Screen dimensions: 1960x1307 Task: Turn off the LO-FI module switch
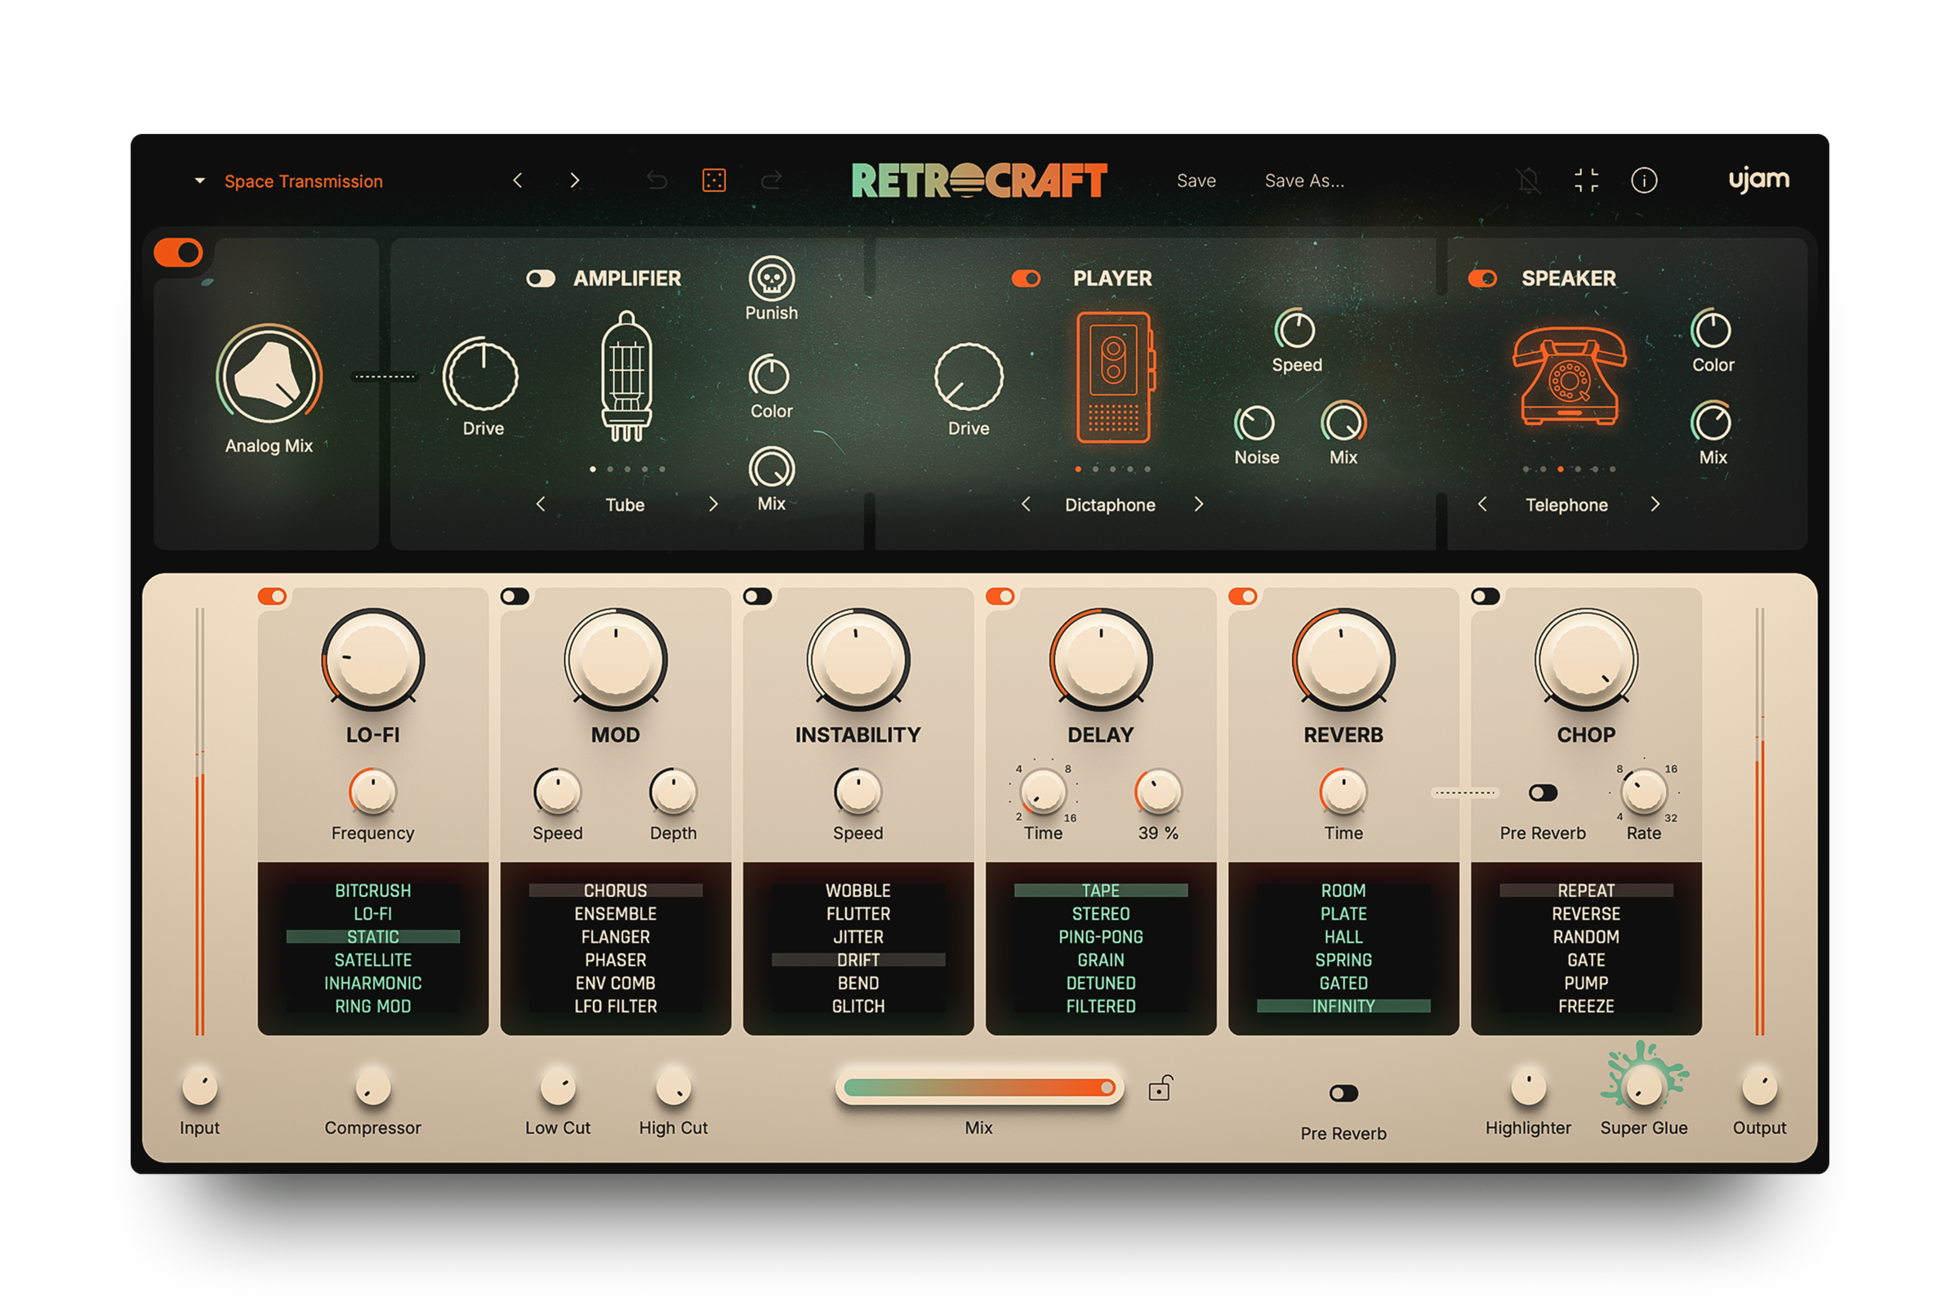click(272, 596)
